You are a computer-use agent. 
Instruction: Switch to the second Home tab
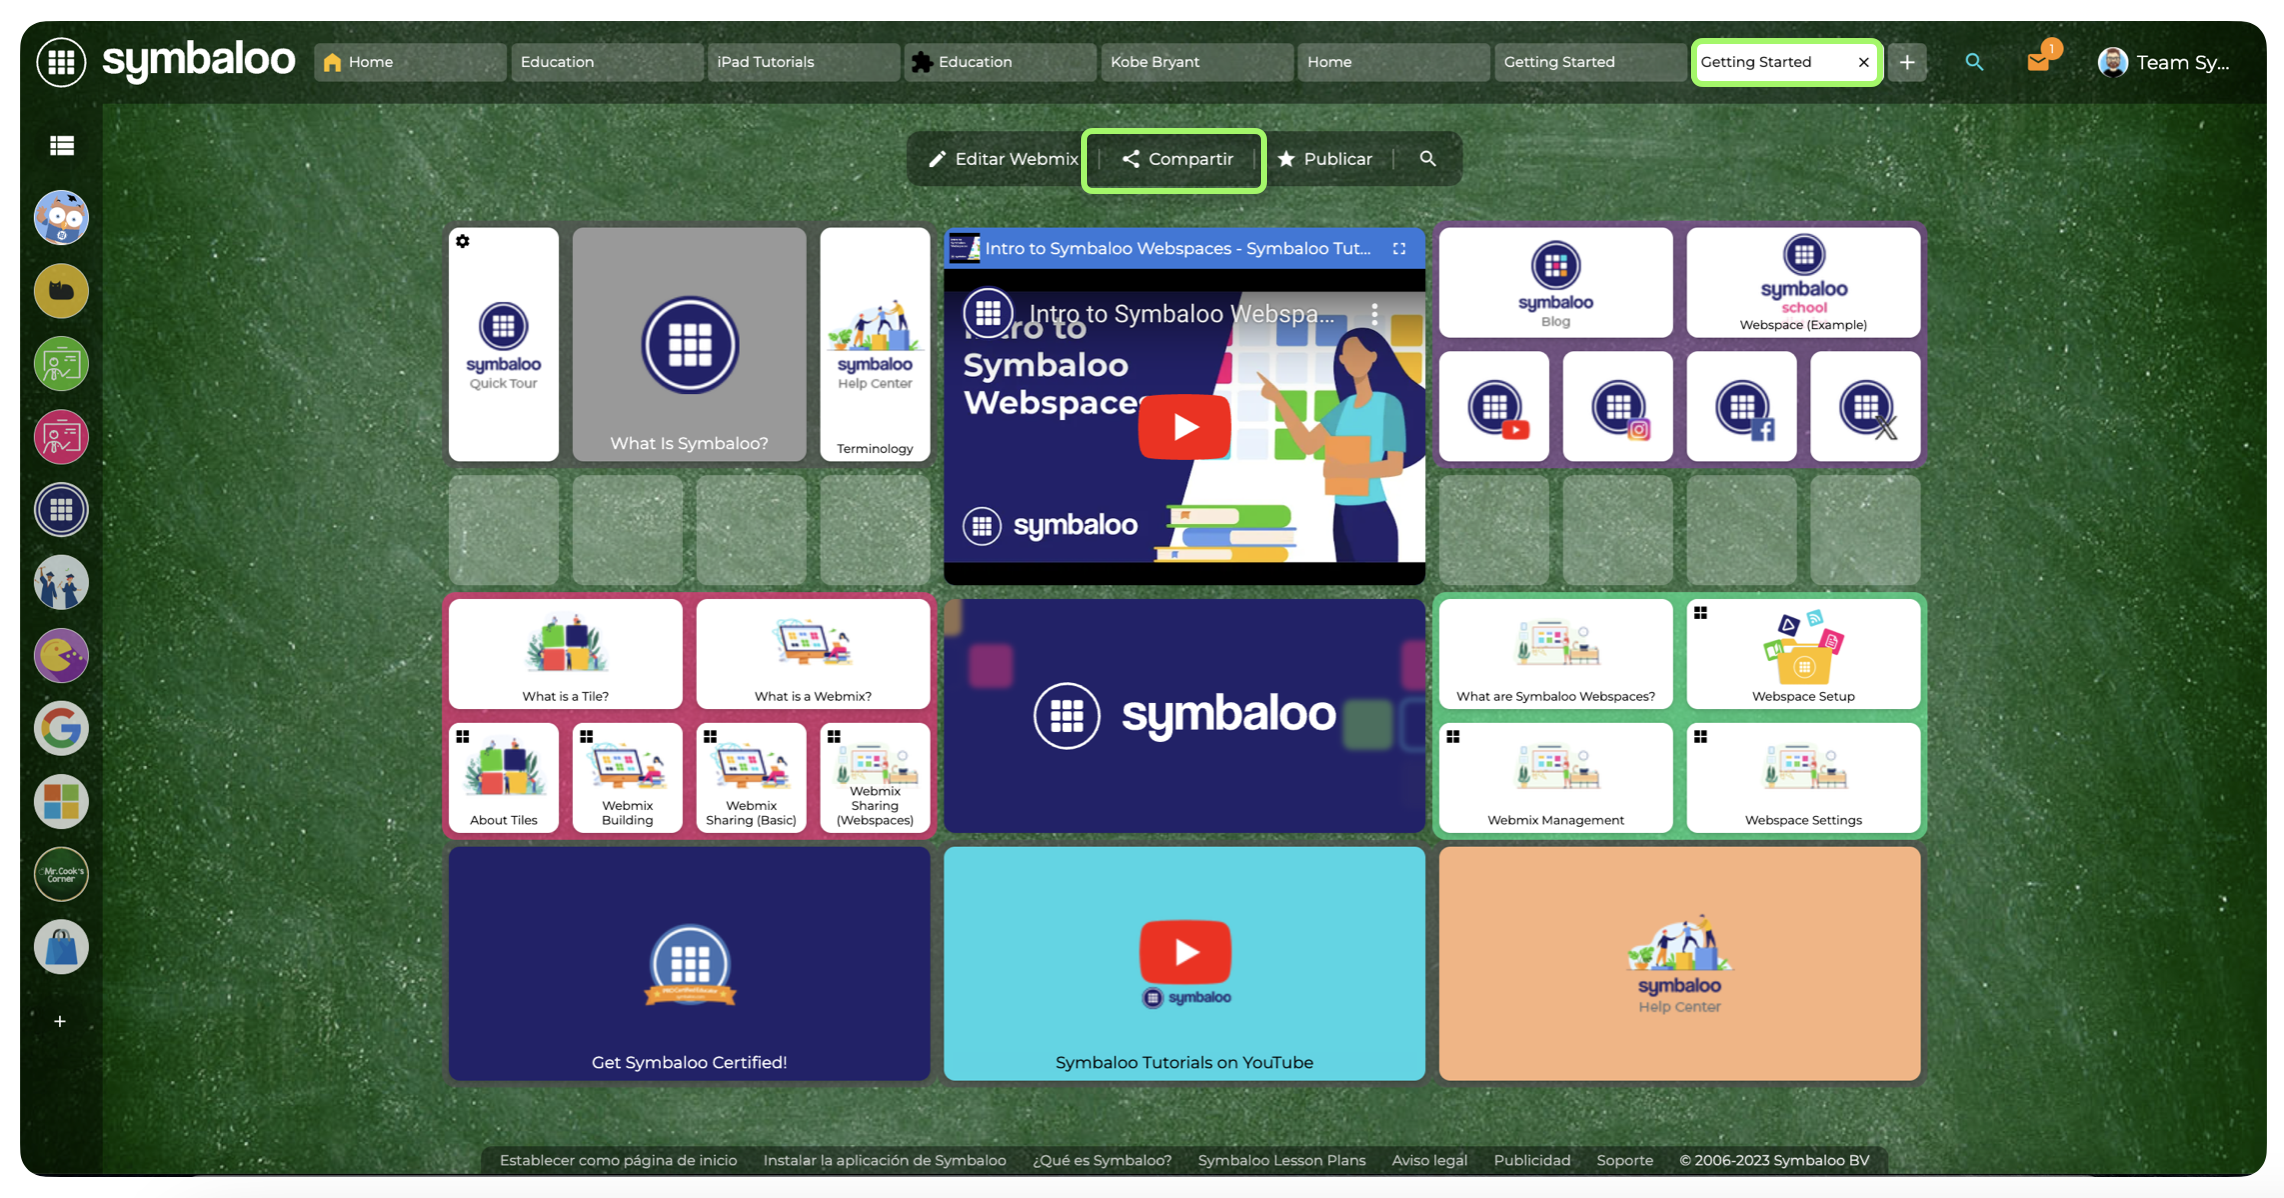coord(1394,62)
